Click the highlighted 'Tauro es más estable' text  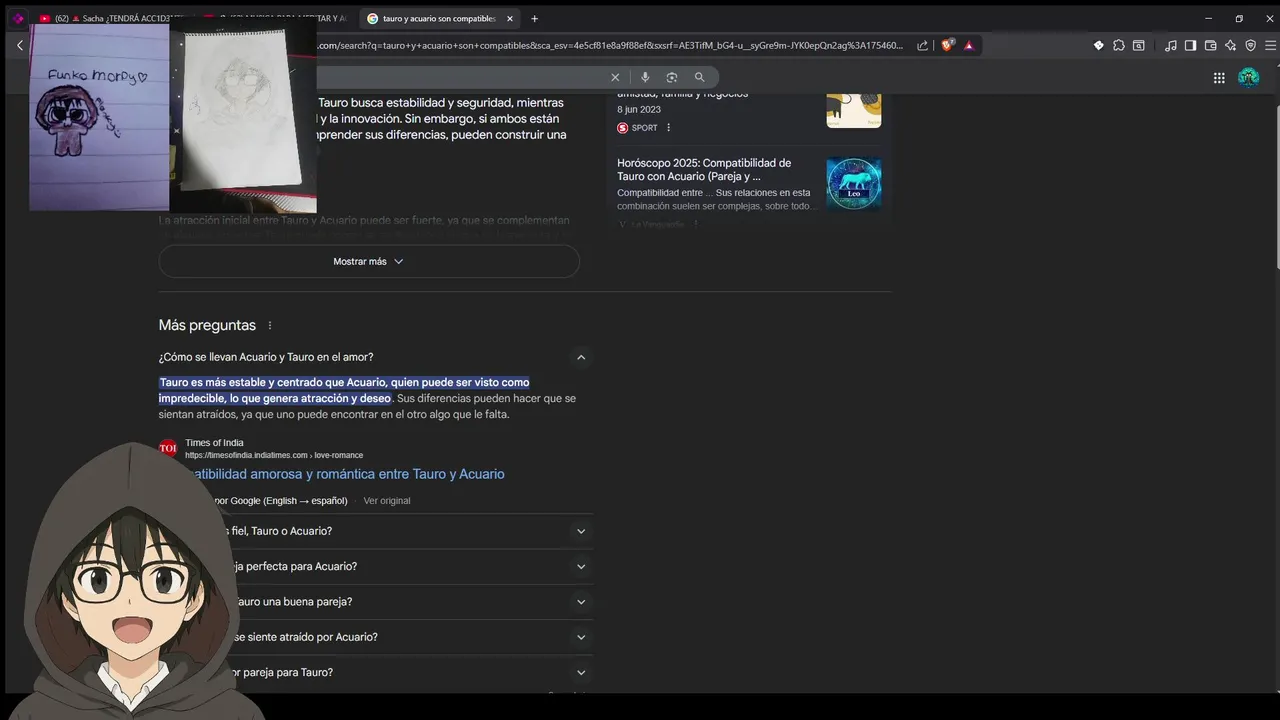coord(344,390)
